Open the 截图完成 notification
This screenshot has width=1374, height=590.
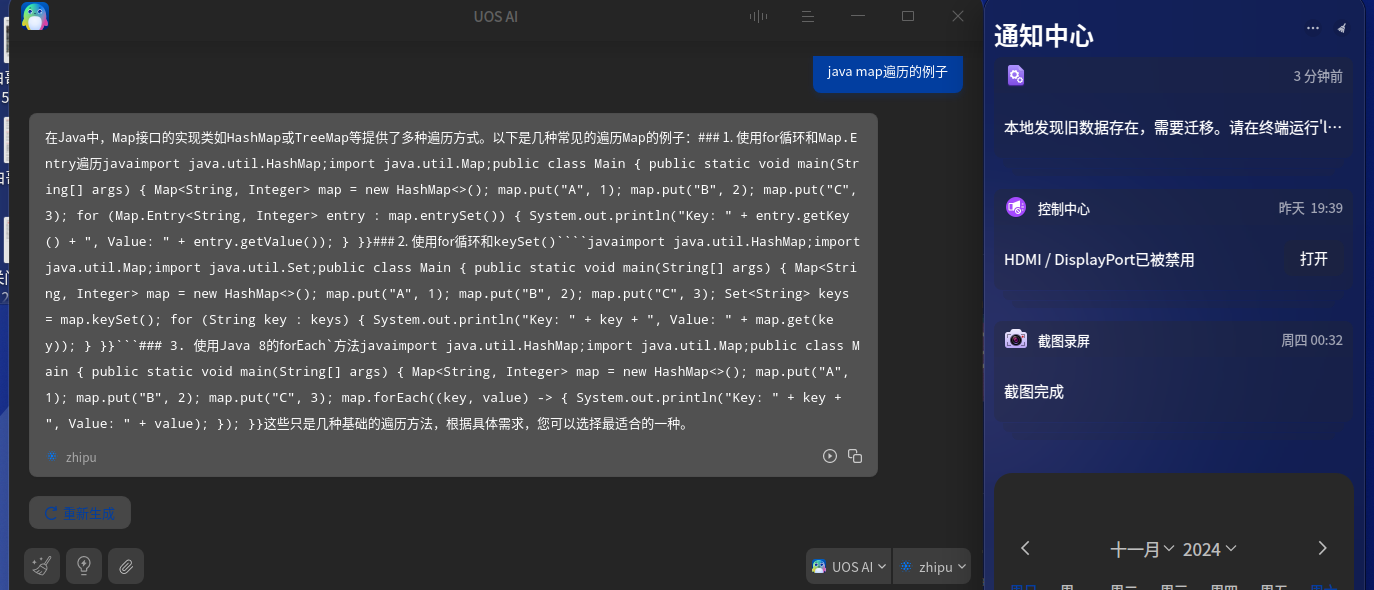[x=1174, y=372]
